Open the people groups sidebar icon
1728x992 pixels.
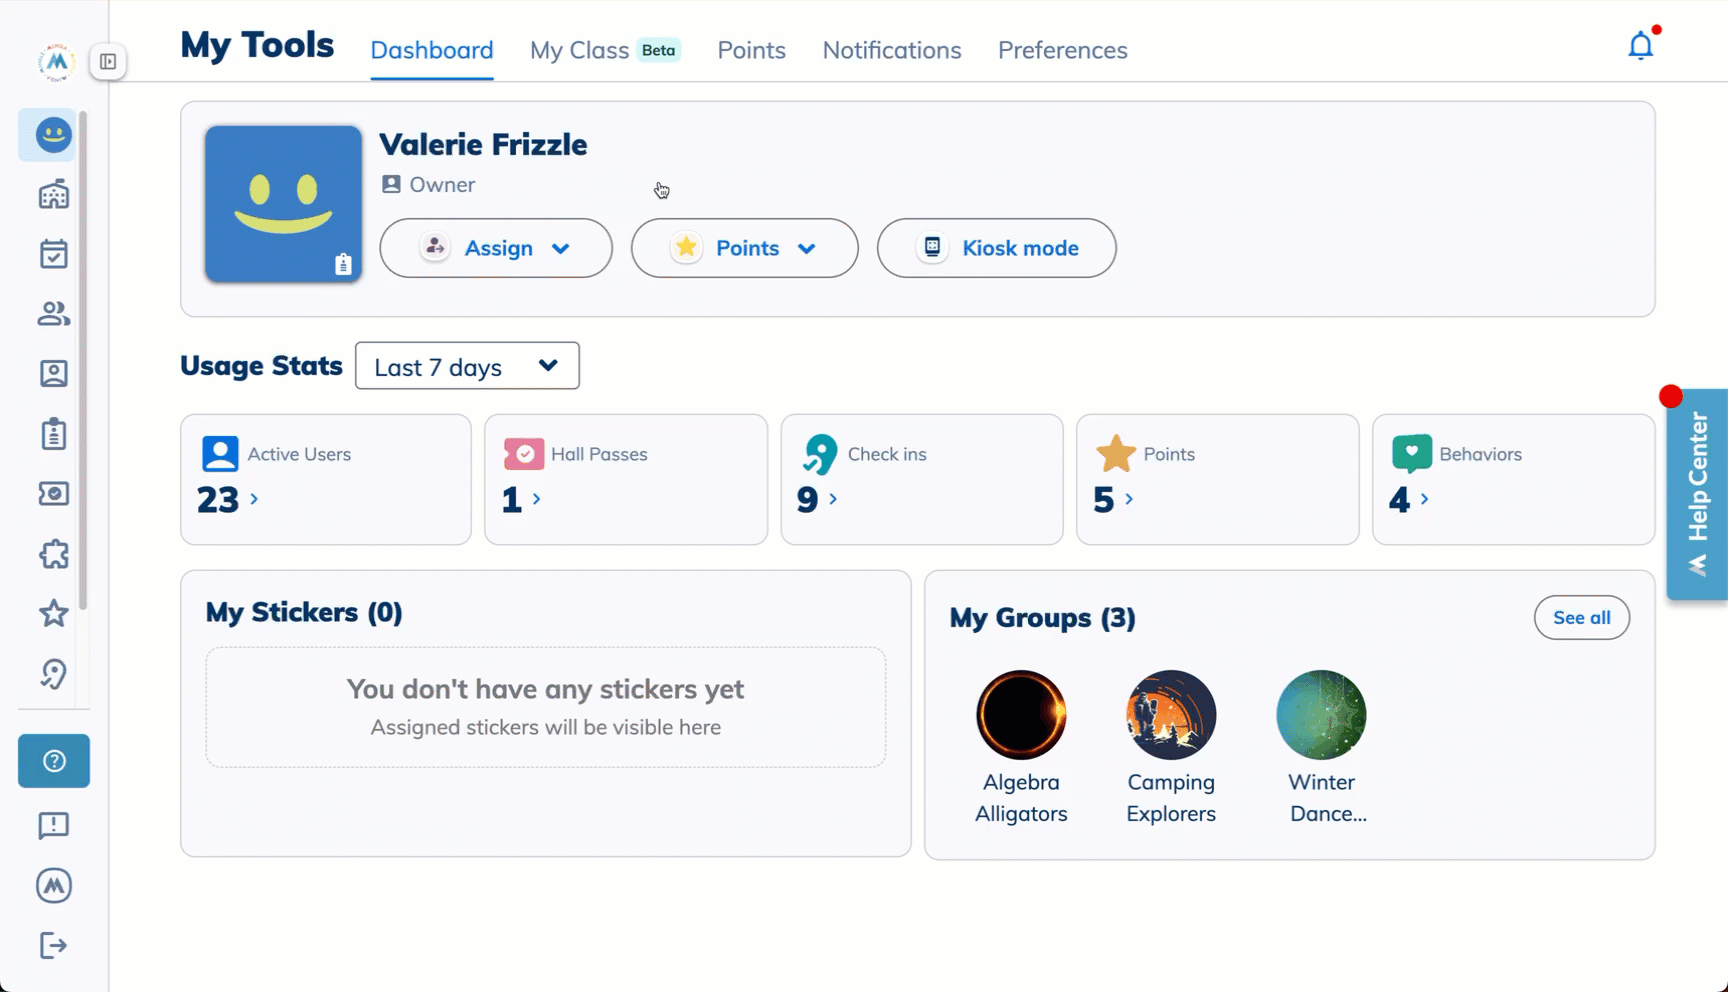pos(54,314)
